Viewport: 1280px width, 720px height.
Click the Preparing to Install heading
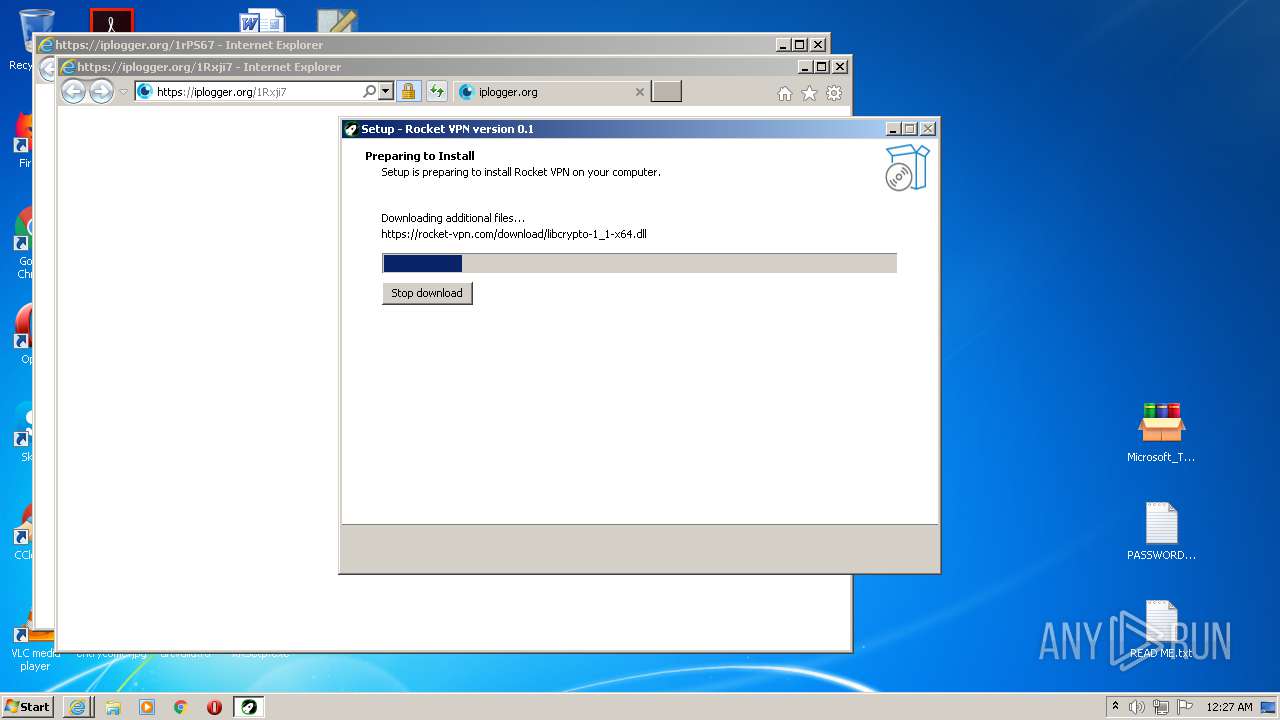[x=420, y=156]
